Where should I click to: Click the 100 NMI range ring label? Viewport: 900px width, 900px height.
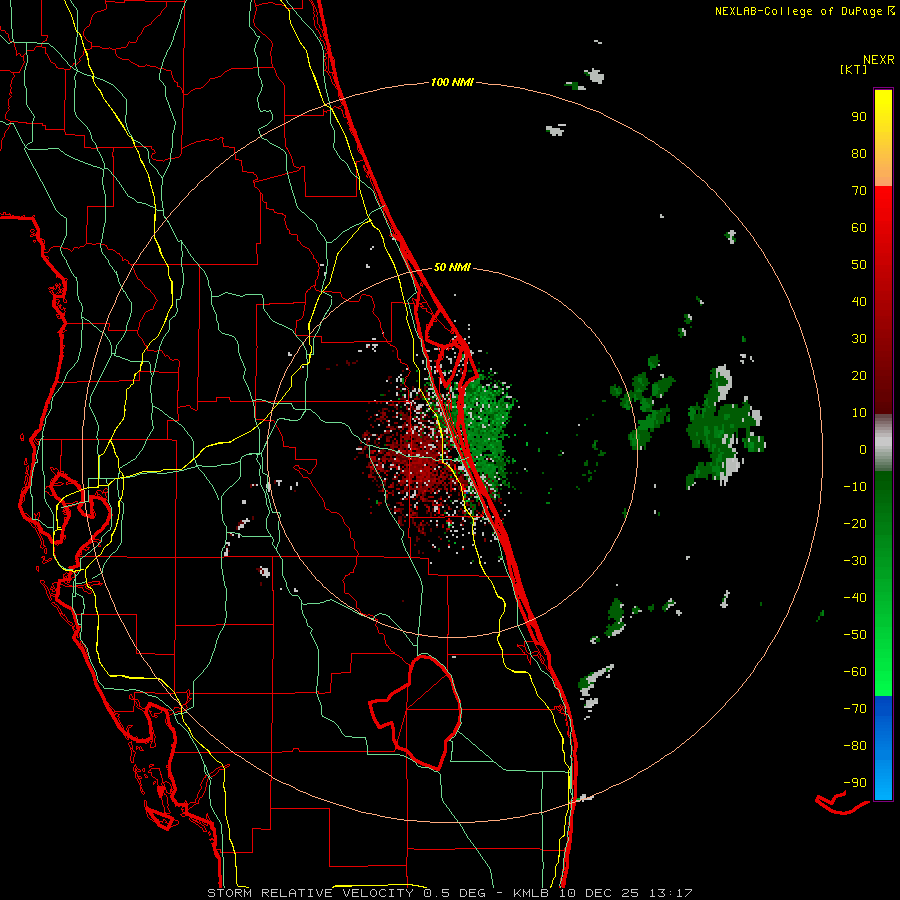tap(452, 82)
